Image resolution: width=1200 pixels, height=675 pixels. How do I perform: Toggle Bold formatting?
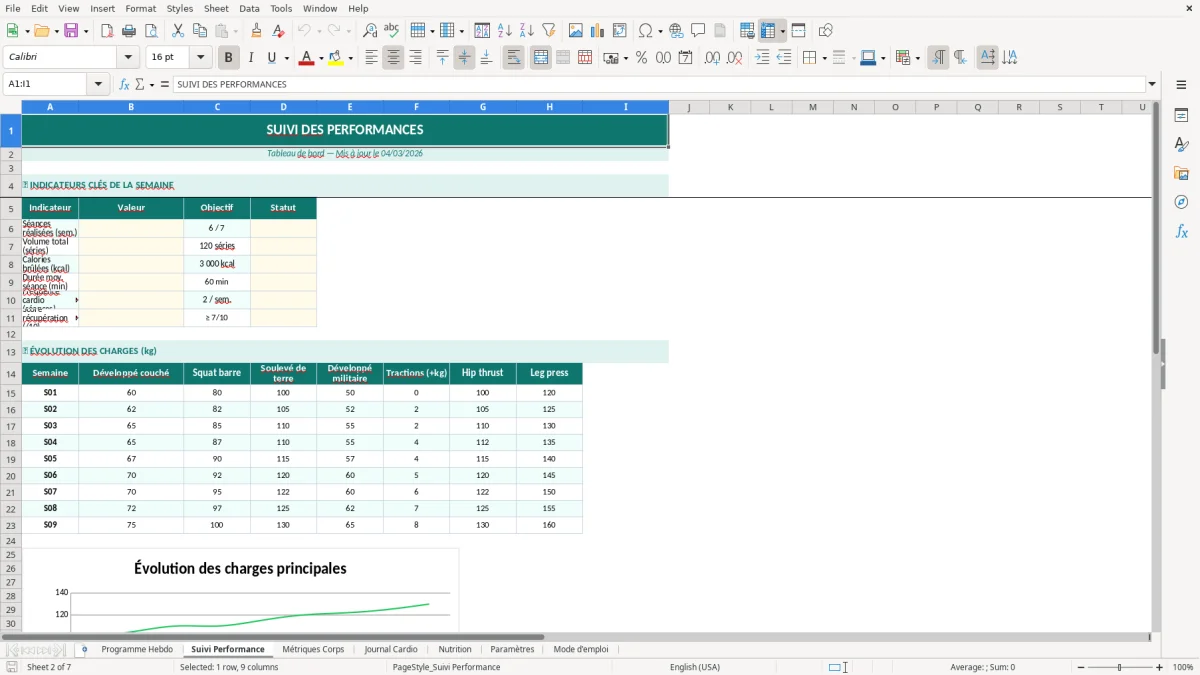(x=228, y=58)
